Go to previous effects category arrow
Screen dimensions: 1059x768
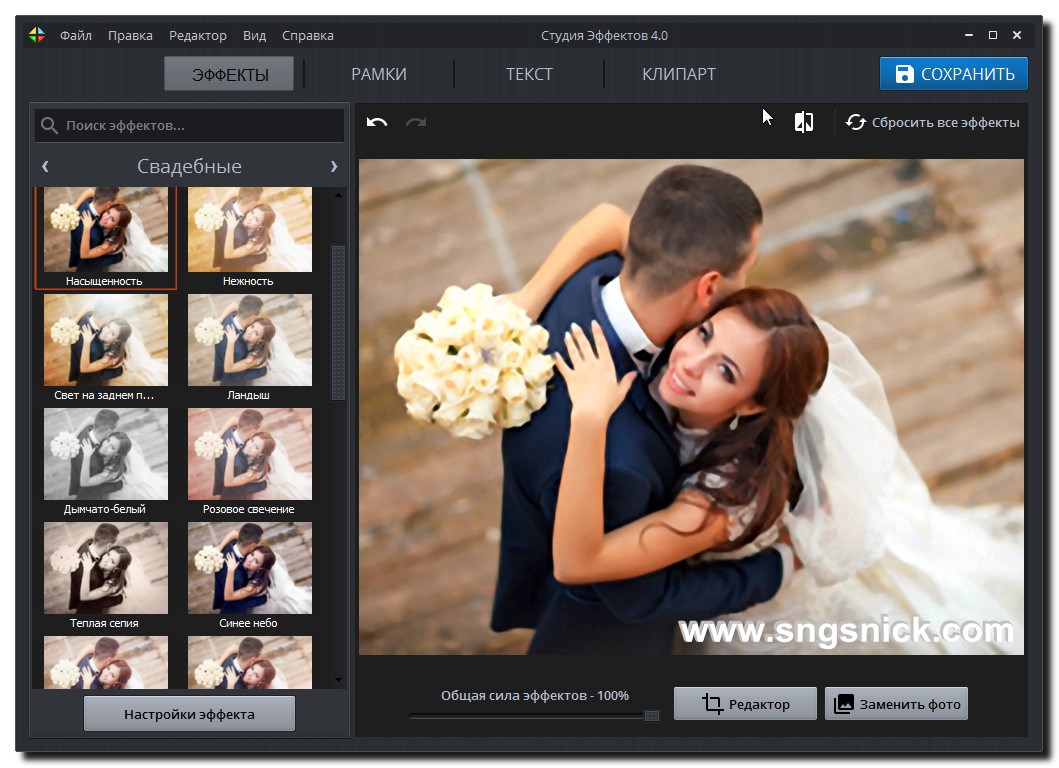45,166
